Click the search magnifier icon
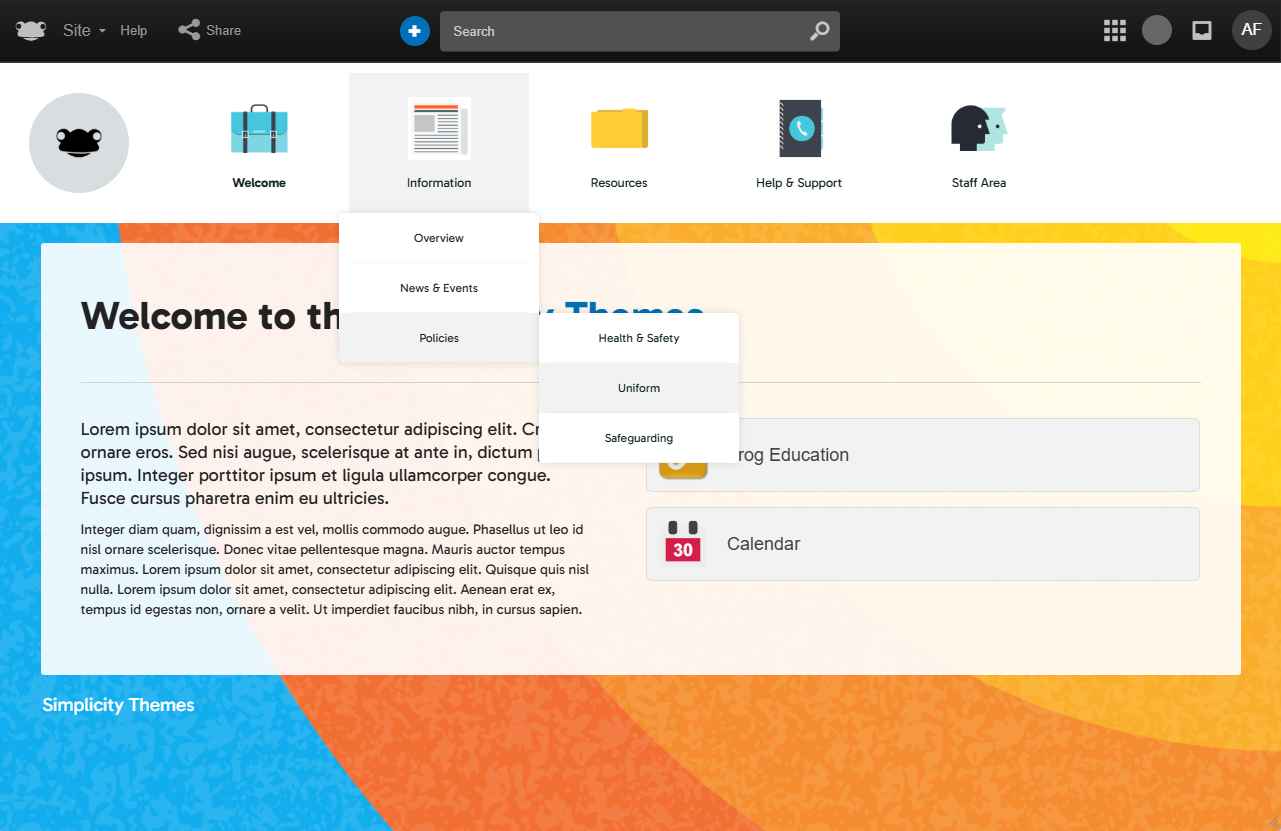Viewport: 1281px width, 831px height. tap(819, 31)
